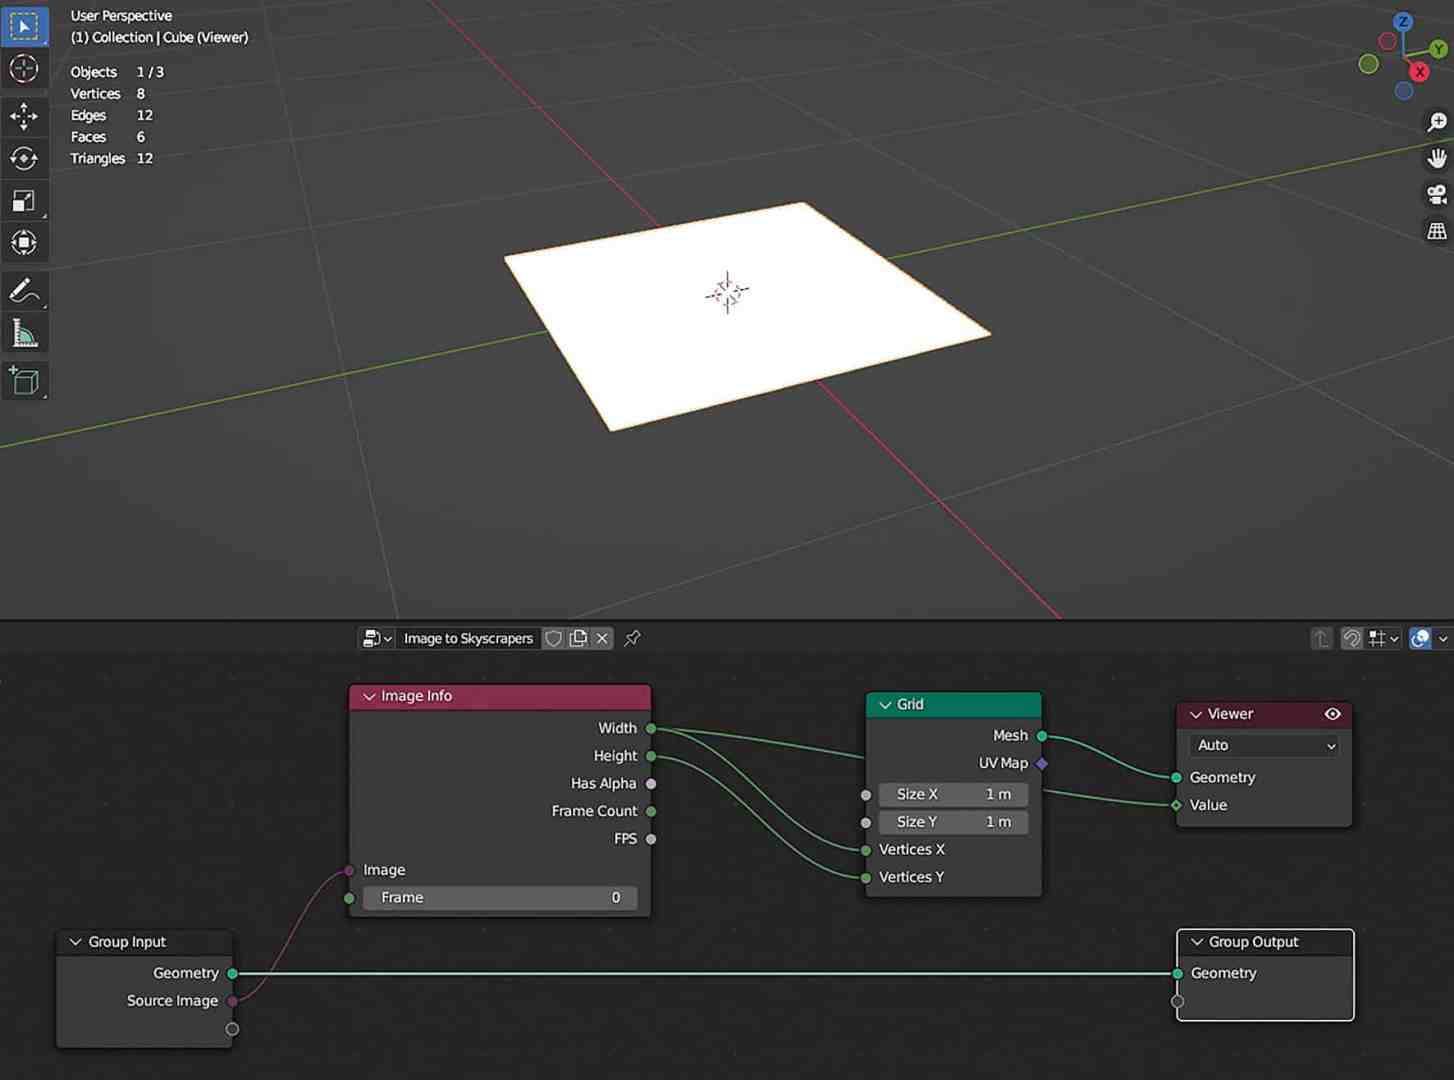
Task: Select the Measure tool
Action: [25, 332]
